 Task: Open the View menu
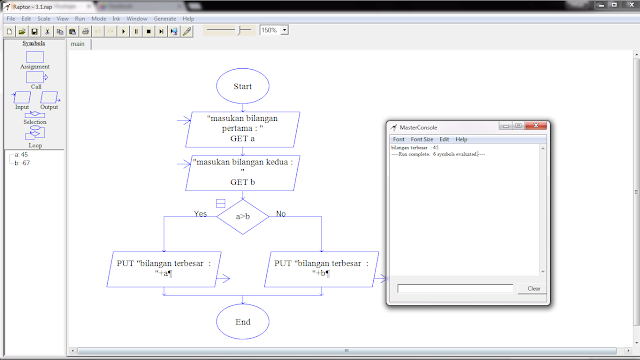click(x=62, y=19)
